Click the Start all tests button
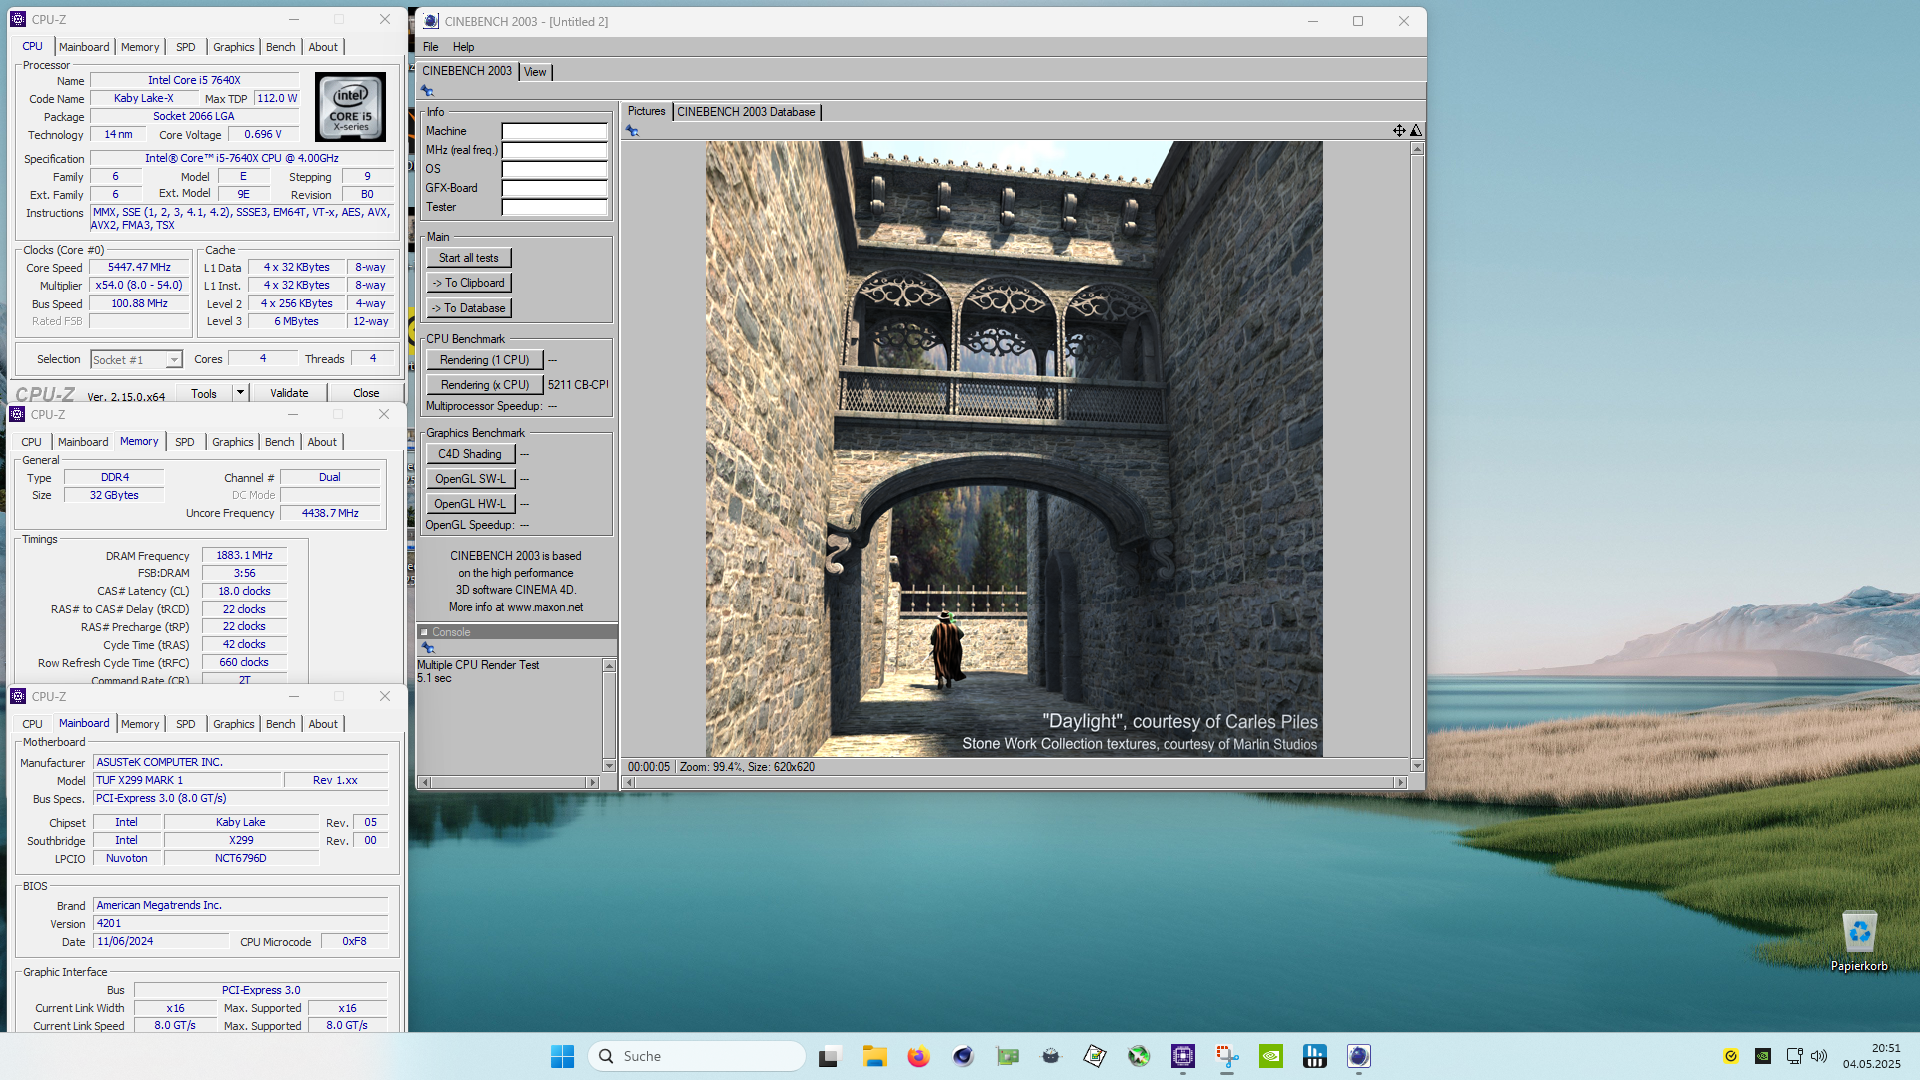Image resolution: width=1920 pixels, height=1080 pixels. point(468,258)
